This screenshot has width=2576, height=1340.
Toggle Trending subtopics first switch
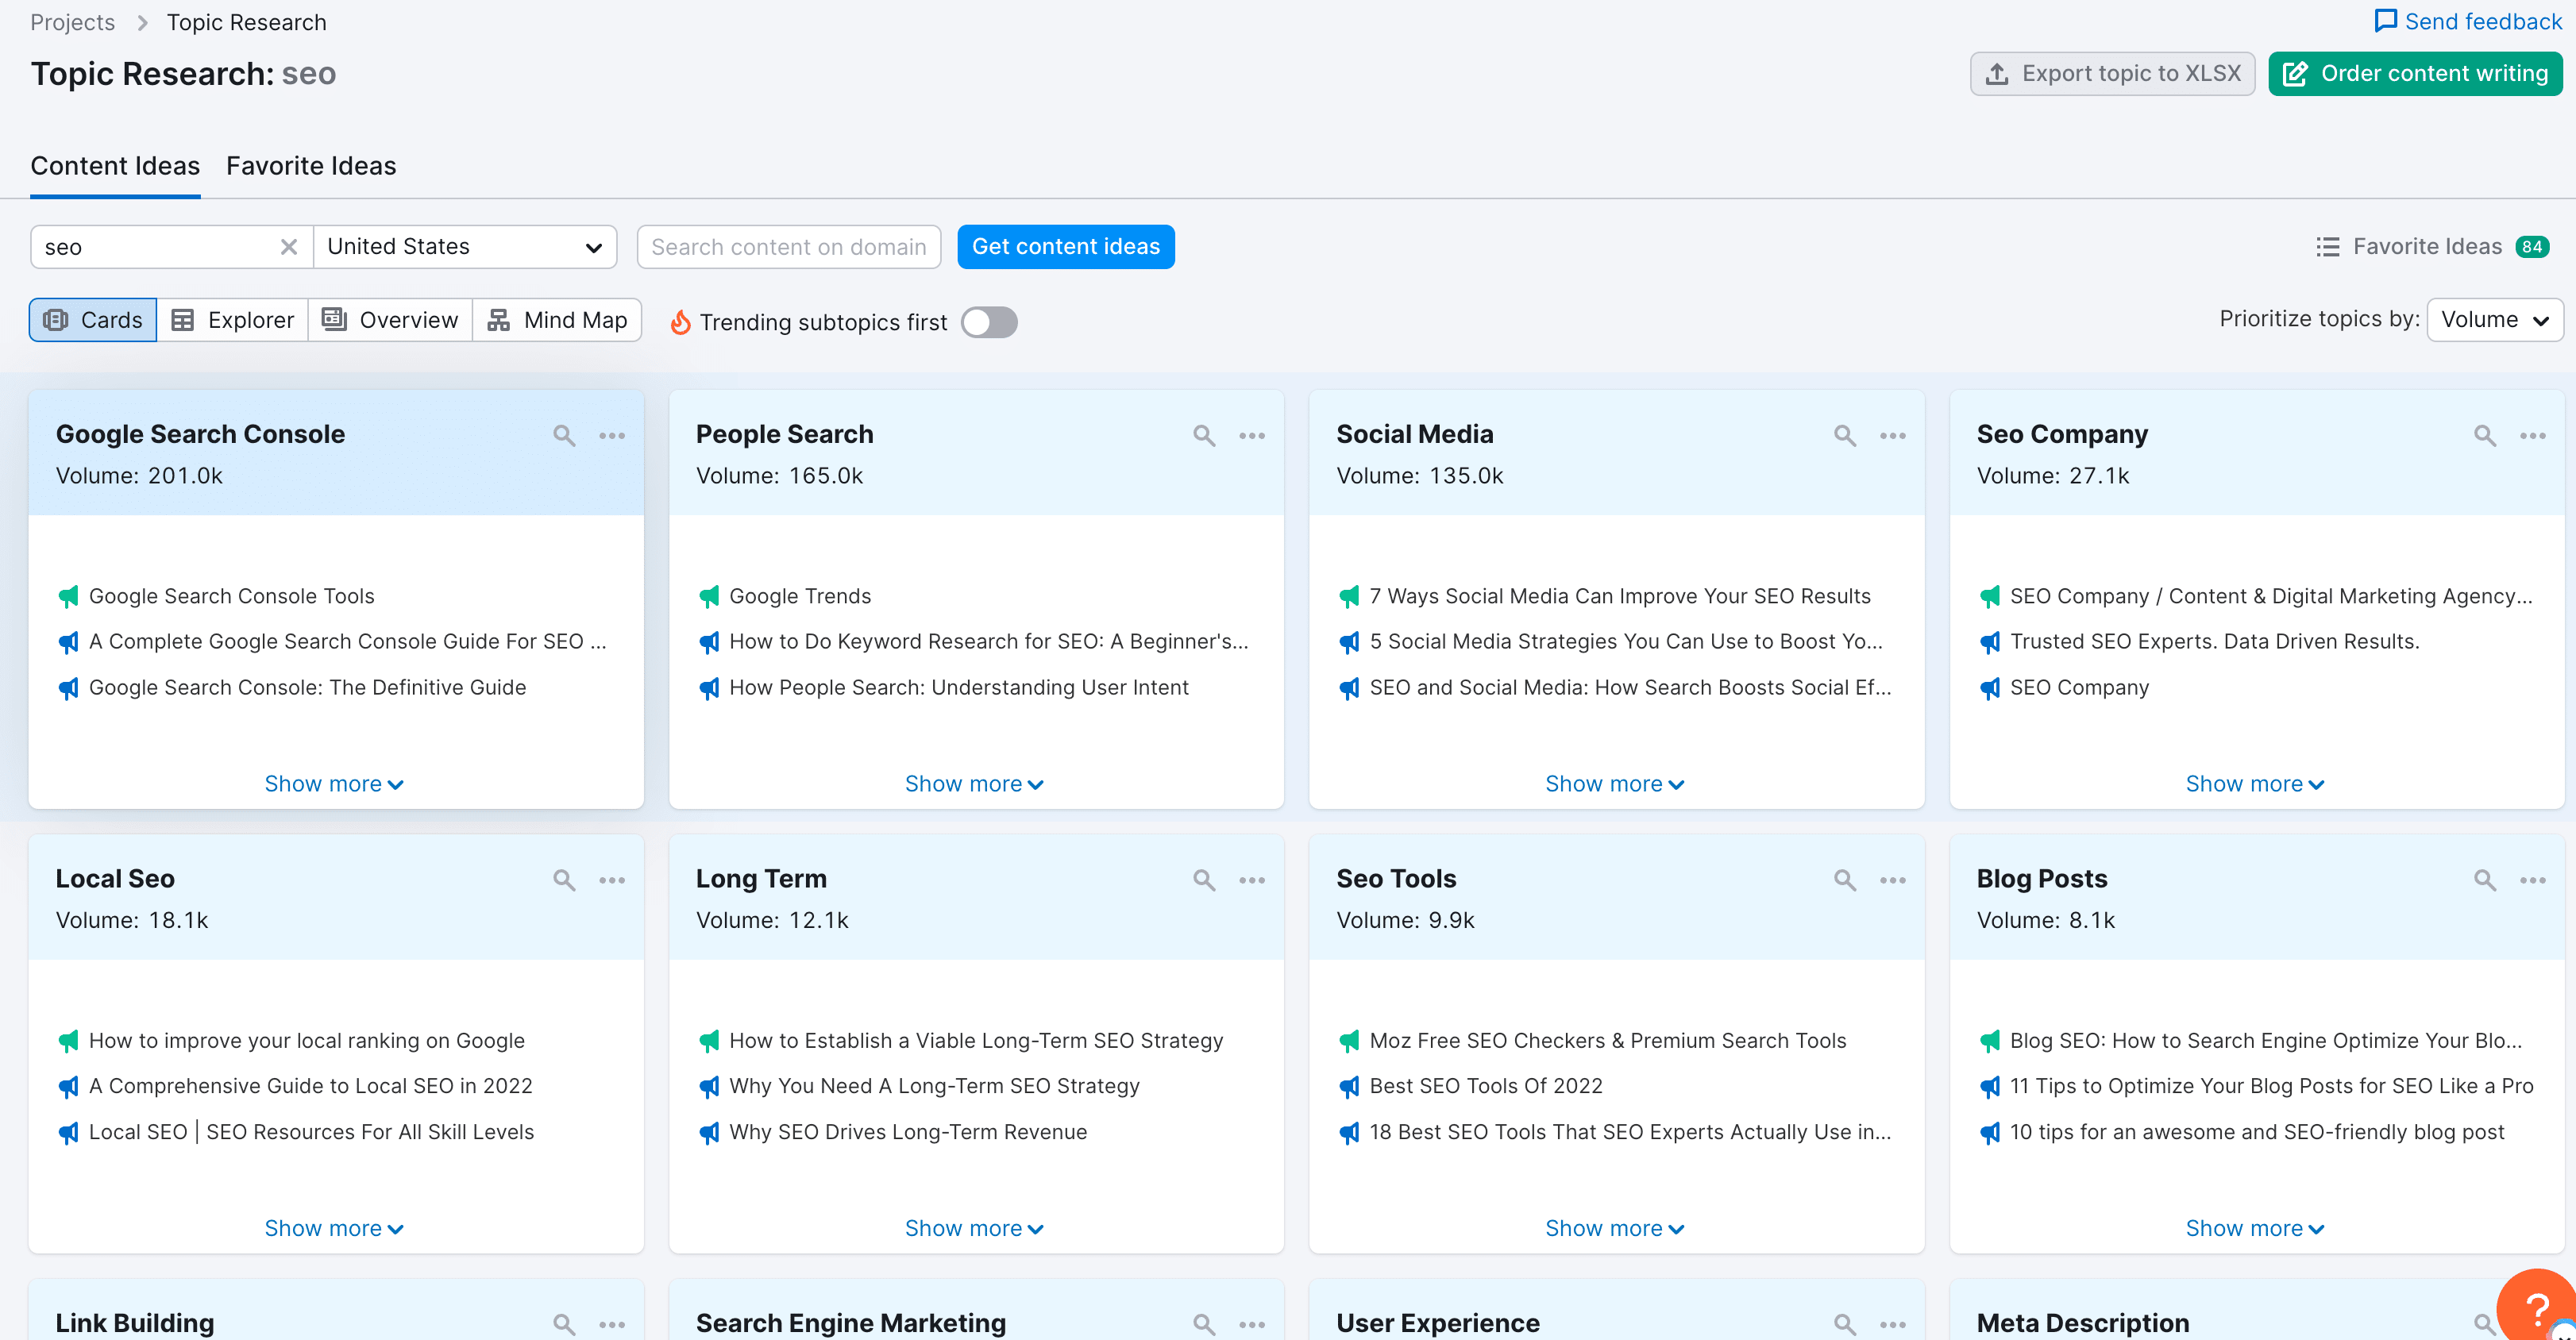pos(989,322)
